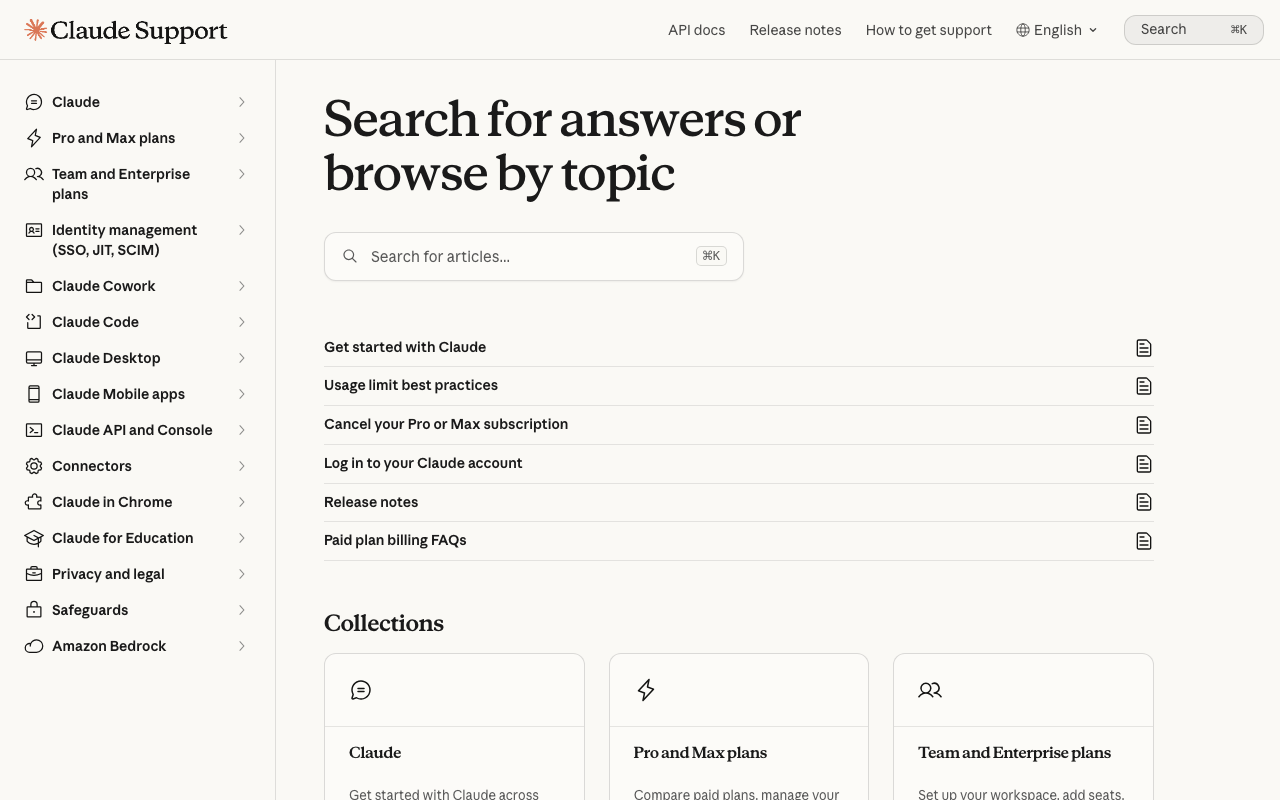Click the Safeguards lock icon

click(x=34, y=610)
